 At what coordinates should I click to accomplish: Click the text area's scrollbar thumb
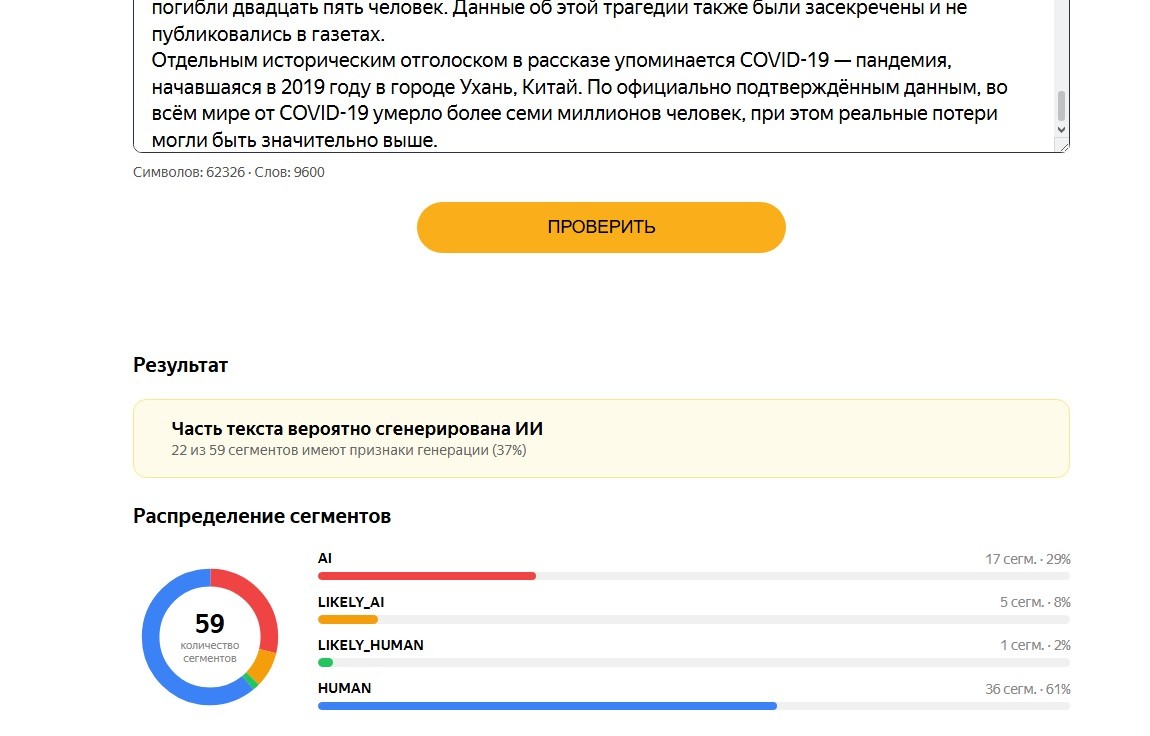pyautogui.click(x=1061, y=106)
